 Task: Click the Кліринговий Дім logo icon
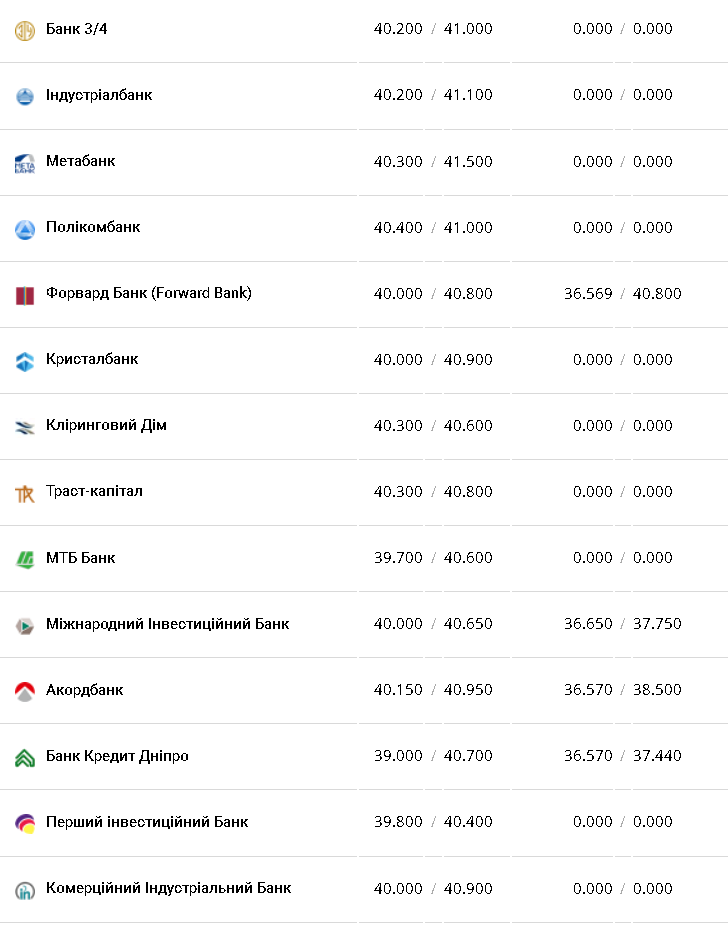point(25,427)
